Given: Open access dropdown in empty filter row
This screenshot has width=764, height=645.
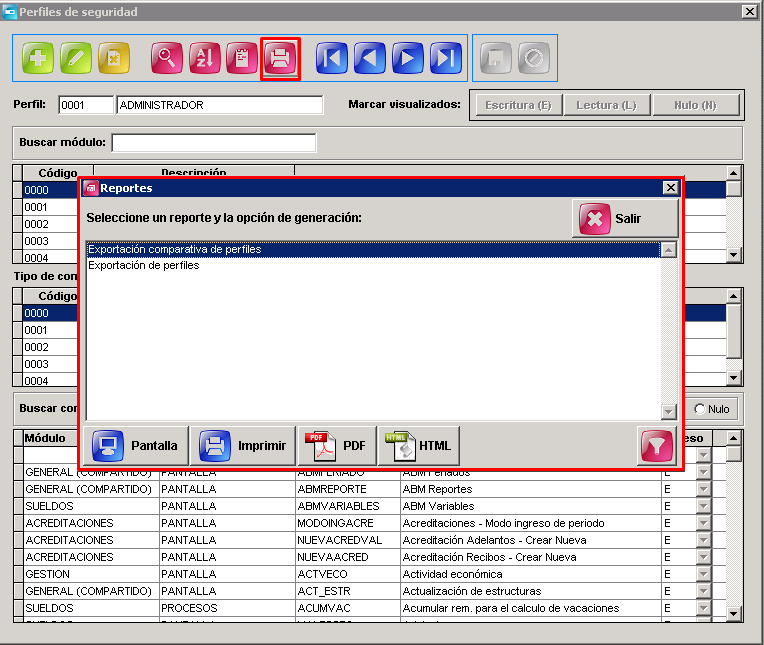Looking at the screenshot, I should click(x=703, y=455).
